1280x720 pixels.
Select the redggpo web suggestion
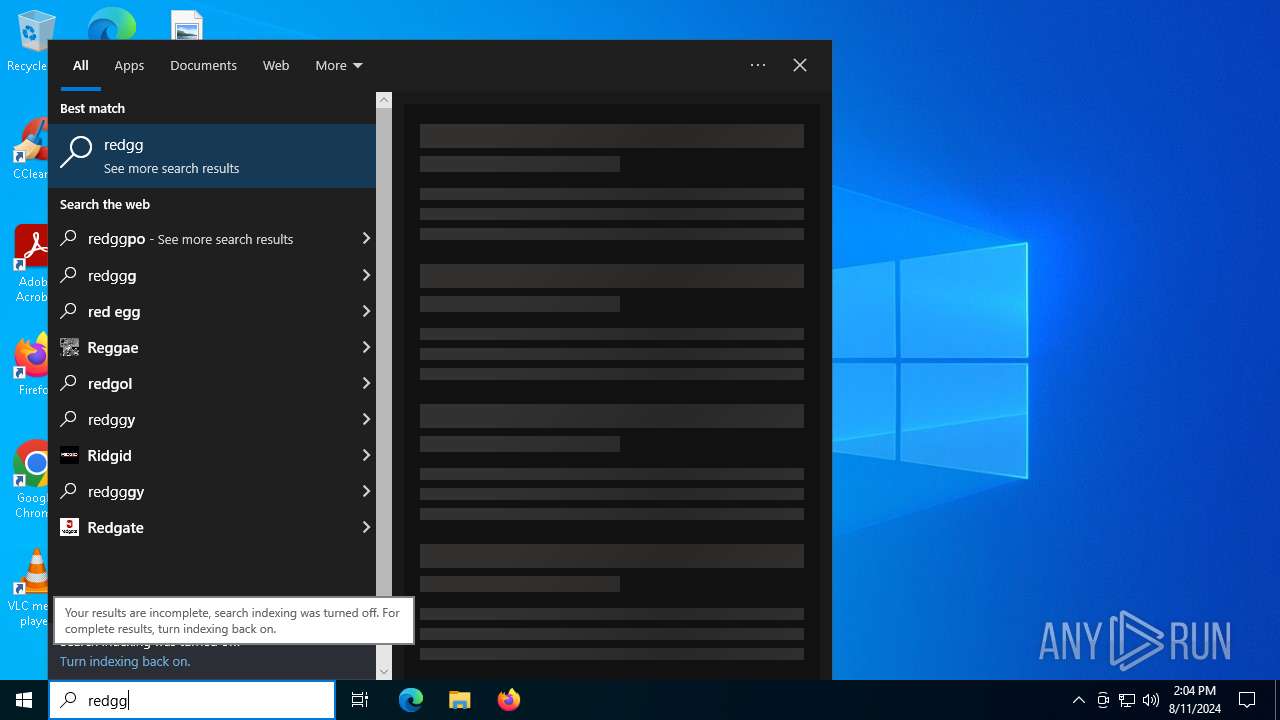(x=204, y=239)
